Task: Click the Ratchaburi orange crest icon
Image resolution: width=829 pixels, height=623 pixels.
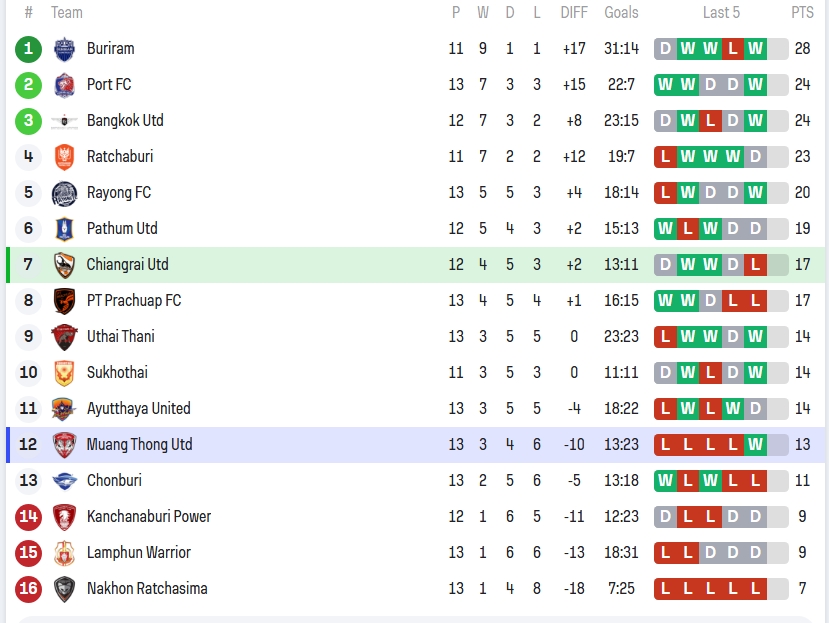Action: [x=64, y=157]
